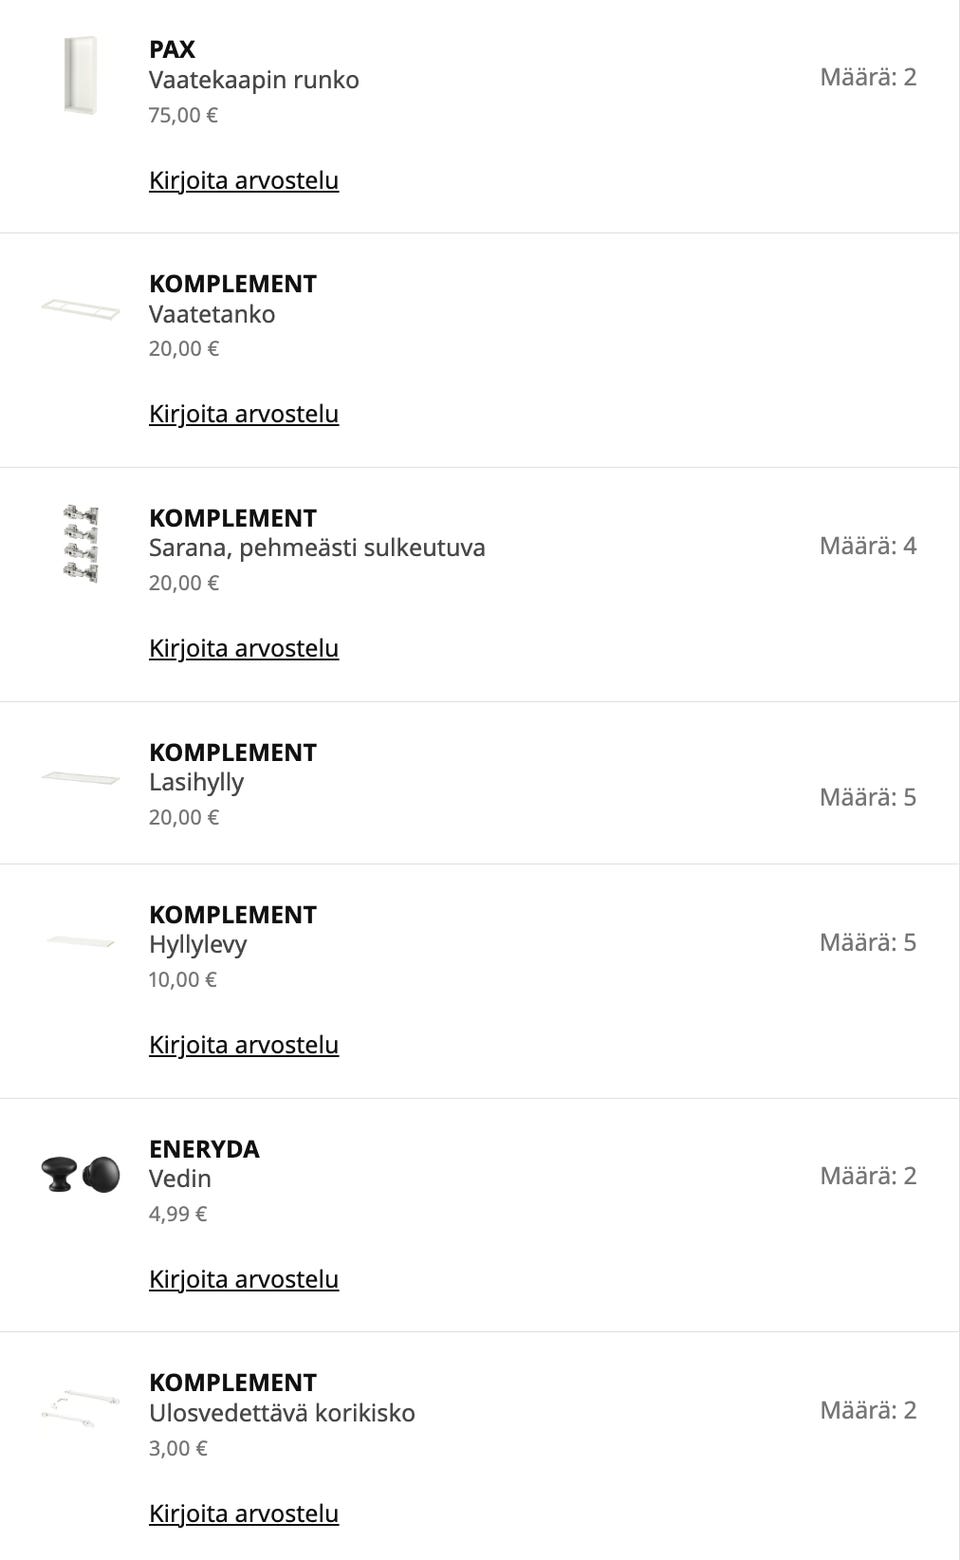Click Kirjoita arvostelu under ENERYDA Vedin

coord(244,1279)
